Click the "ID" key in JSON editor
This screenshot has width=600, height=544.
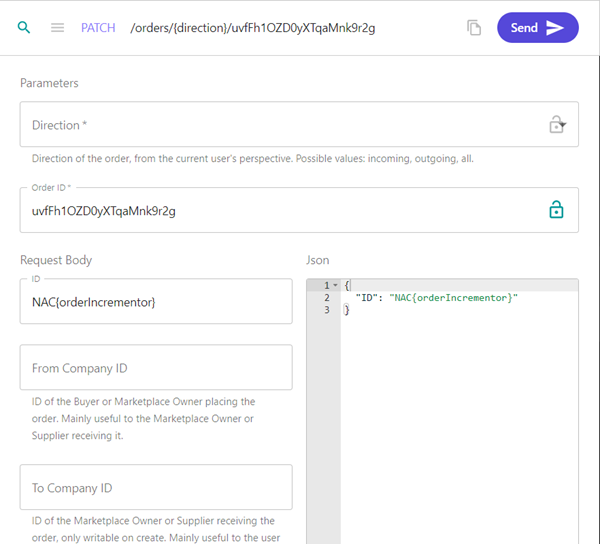(x=367, y=298)
